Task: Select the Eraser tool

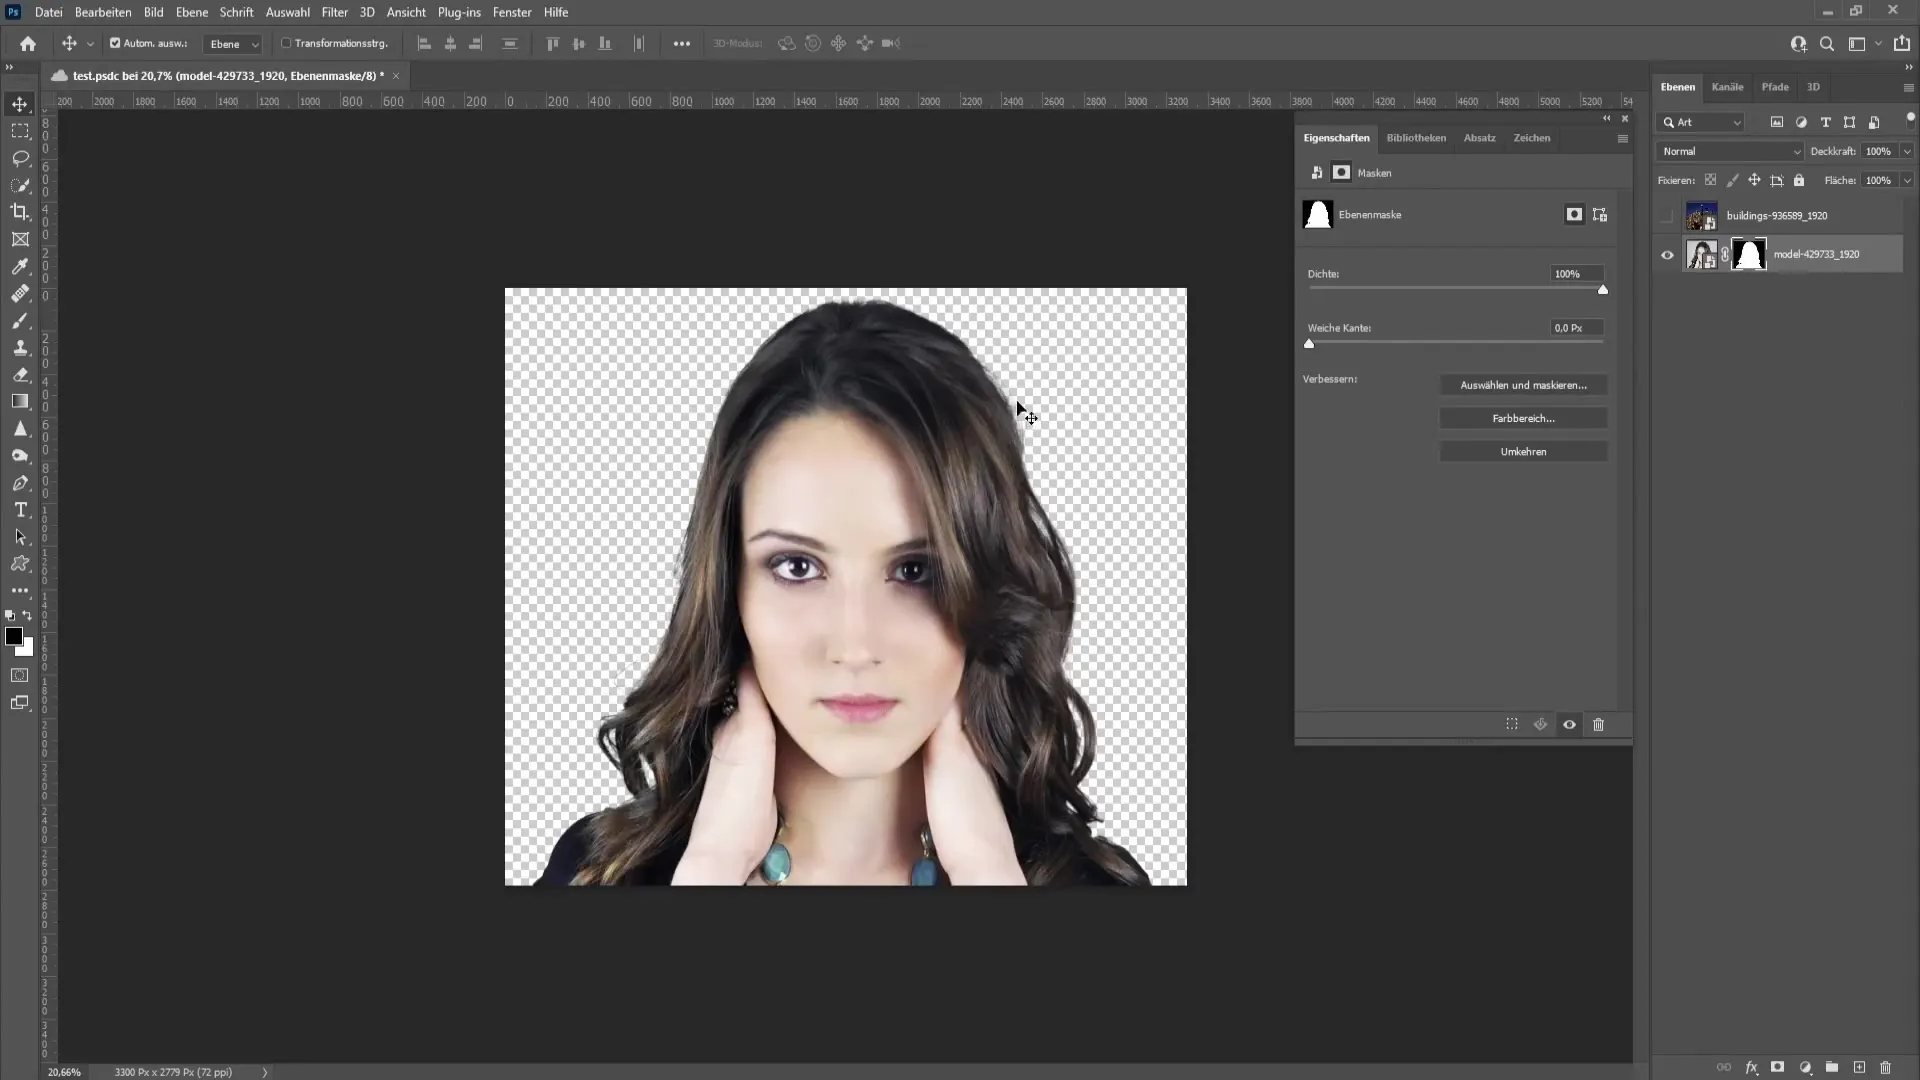Action: pos(20,373)
